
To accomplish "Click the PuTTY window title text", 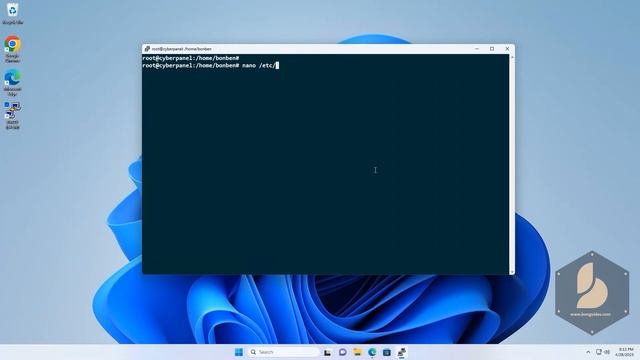I will (182, 49).
